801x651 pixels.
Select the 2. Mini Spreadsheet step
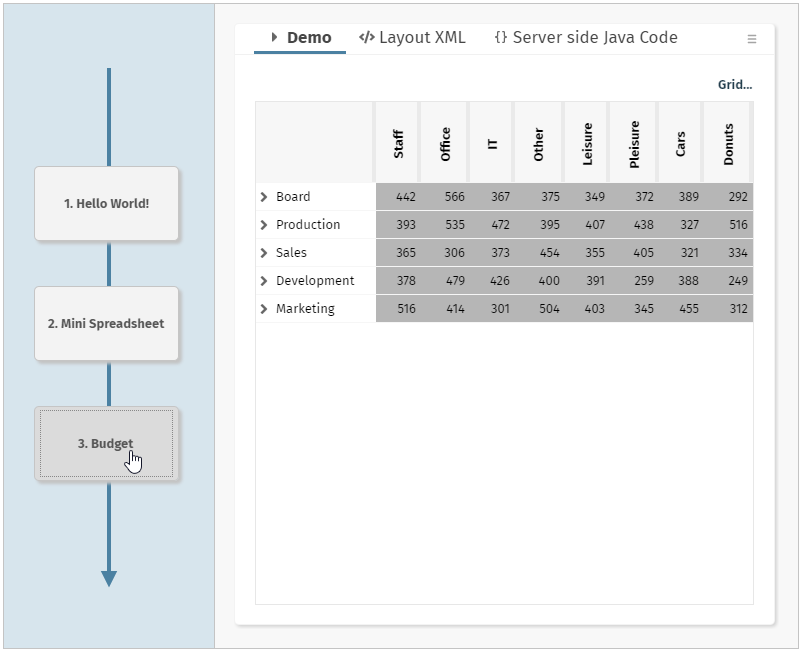pos(106,323)
